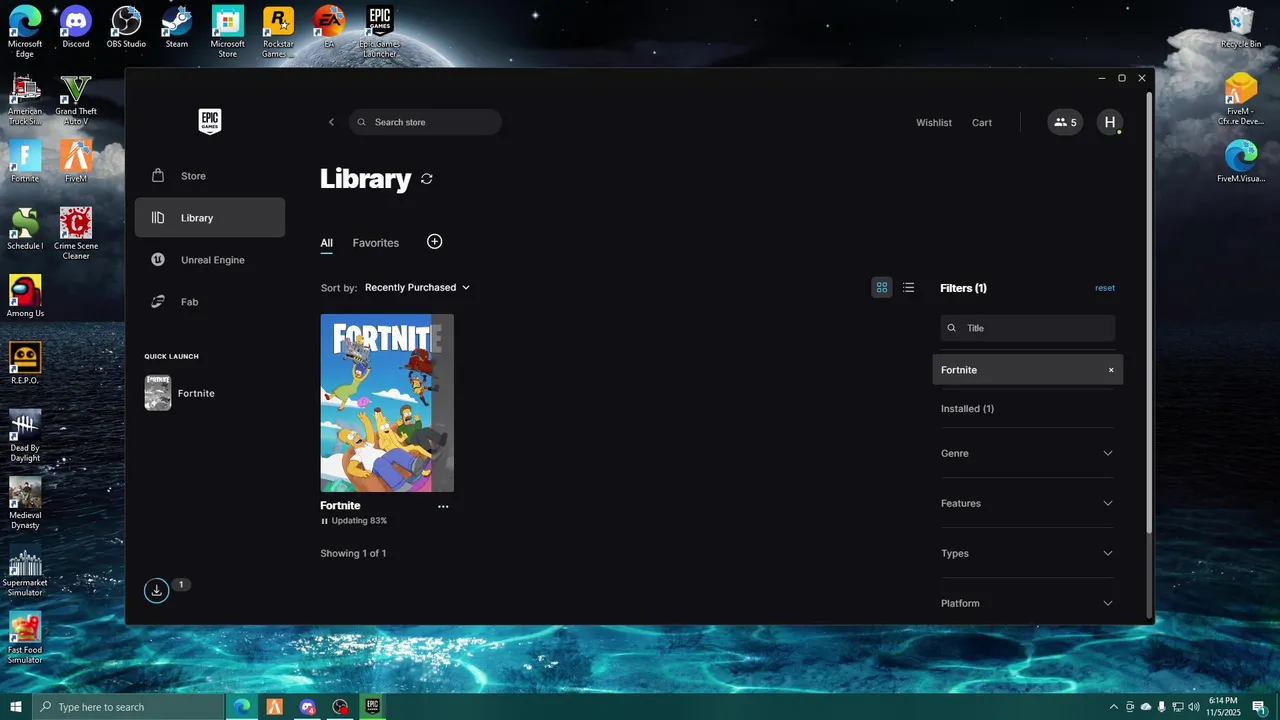1280x720 pixels.
Task: Switch to list view
Action: point(908,288)
